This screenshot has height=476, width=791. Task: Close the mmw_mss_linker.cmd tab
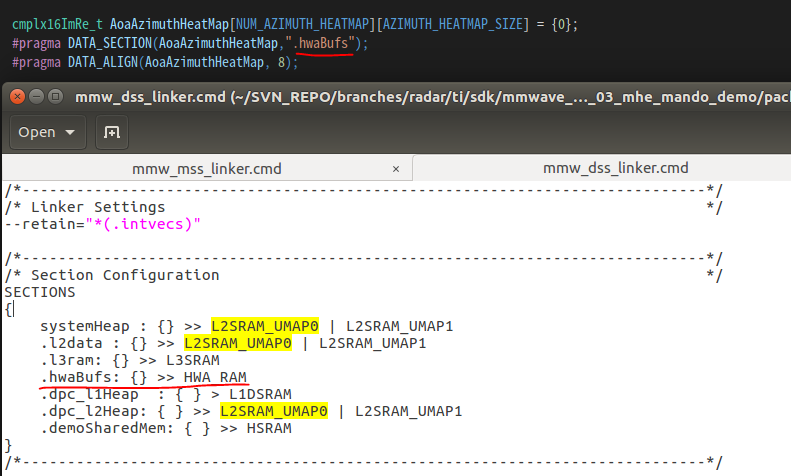[396, 169]
